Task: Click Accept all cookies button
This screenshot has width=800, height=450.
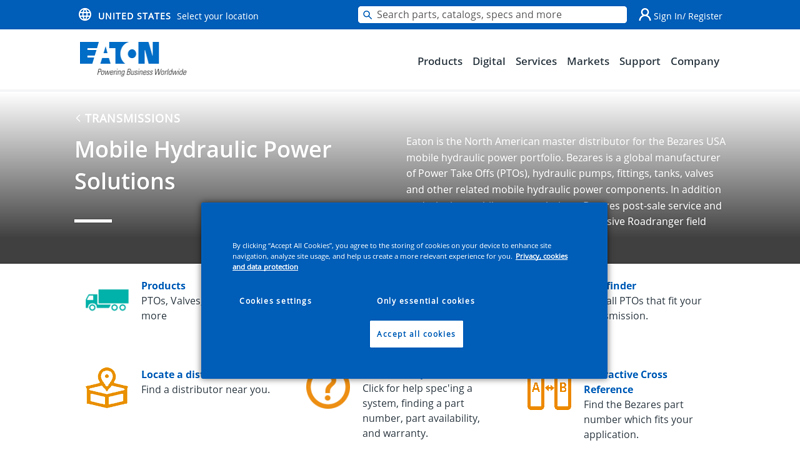Action: coord(416,334)
